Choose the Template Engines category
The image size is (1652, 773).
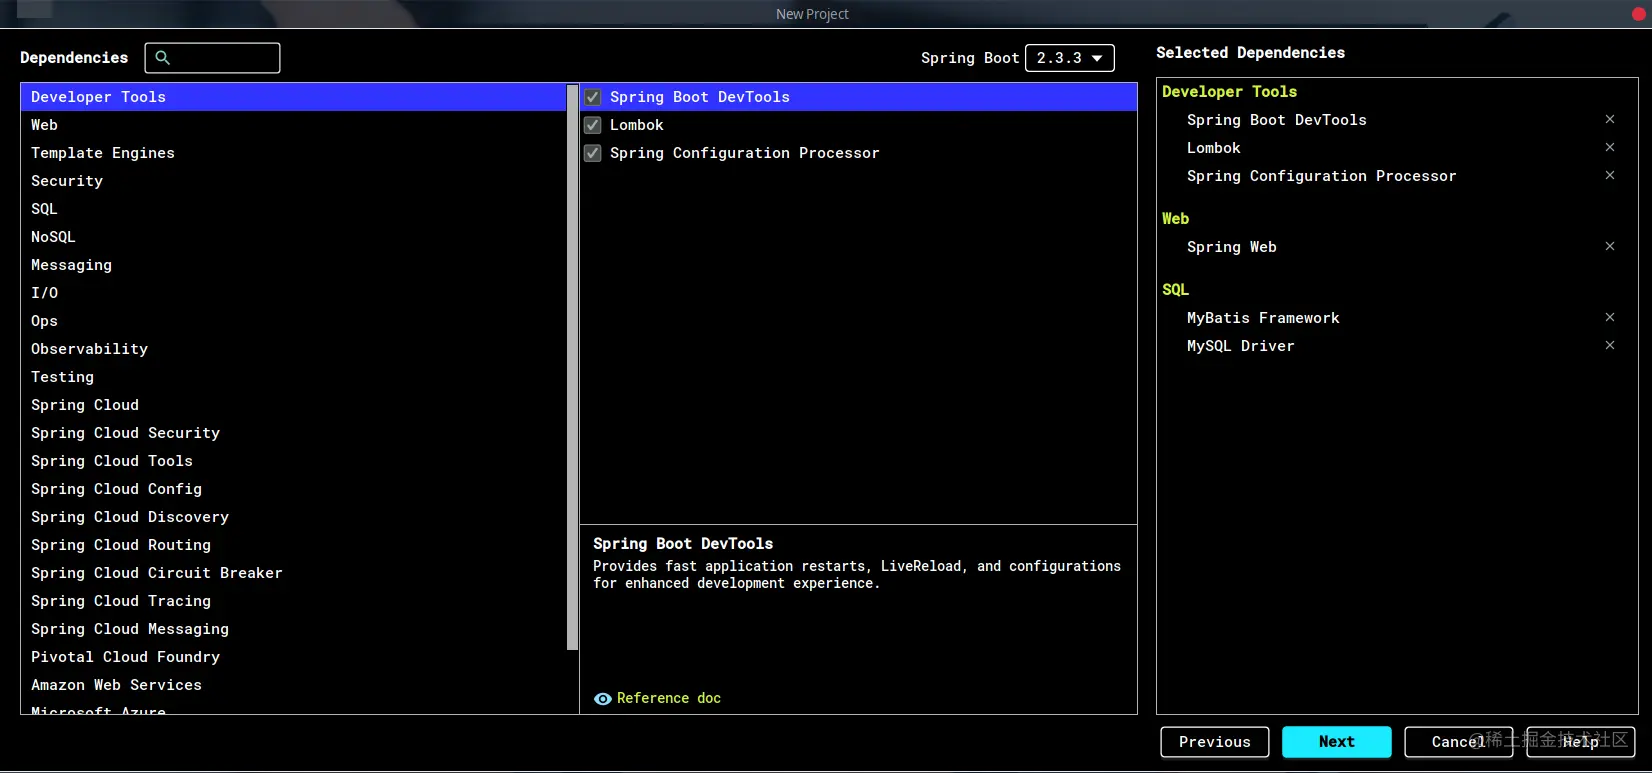click(x=293, y=153)
